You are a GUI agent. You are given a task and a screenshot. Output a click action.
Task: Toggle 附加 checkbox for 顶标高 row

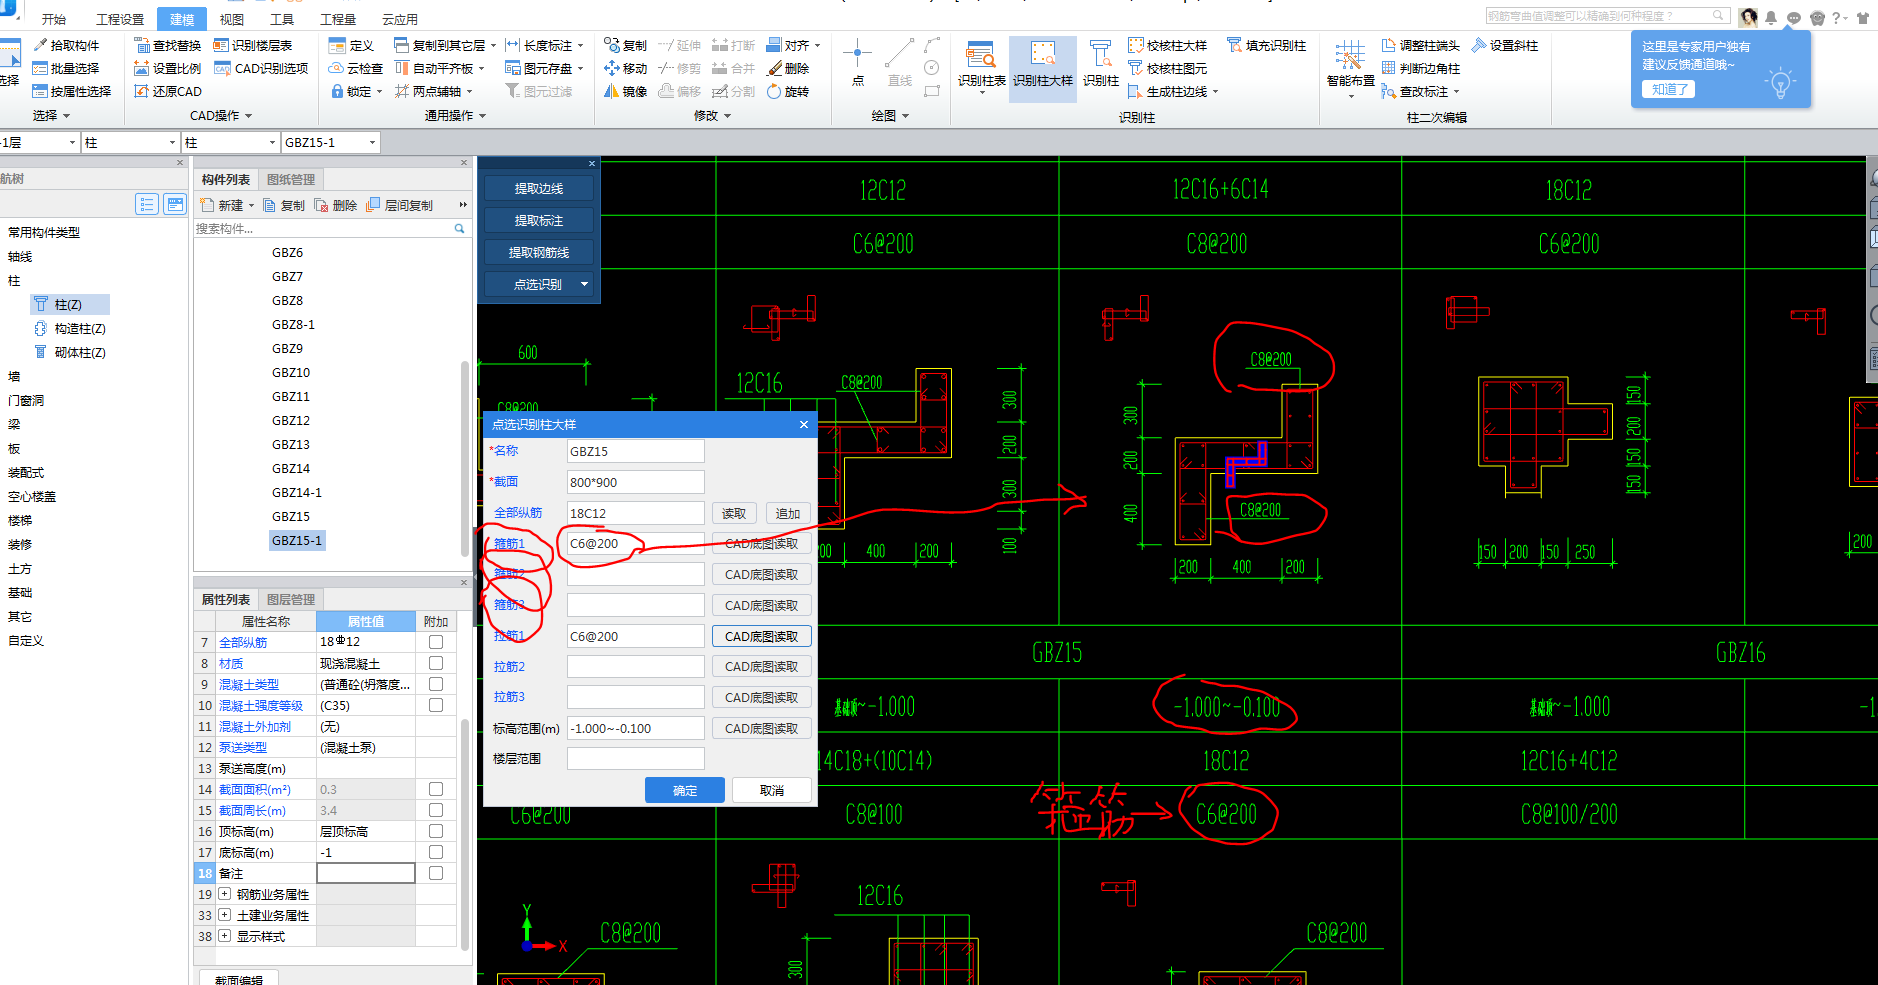436,831
